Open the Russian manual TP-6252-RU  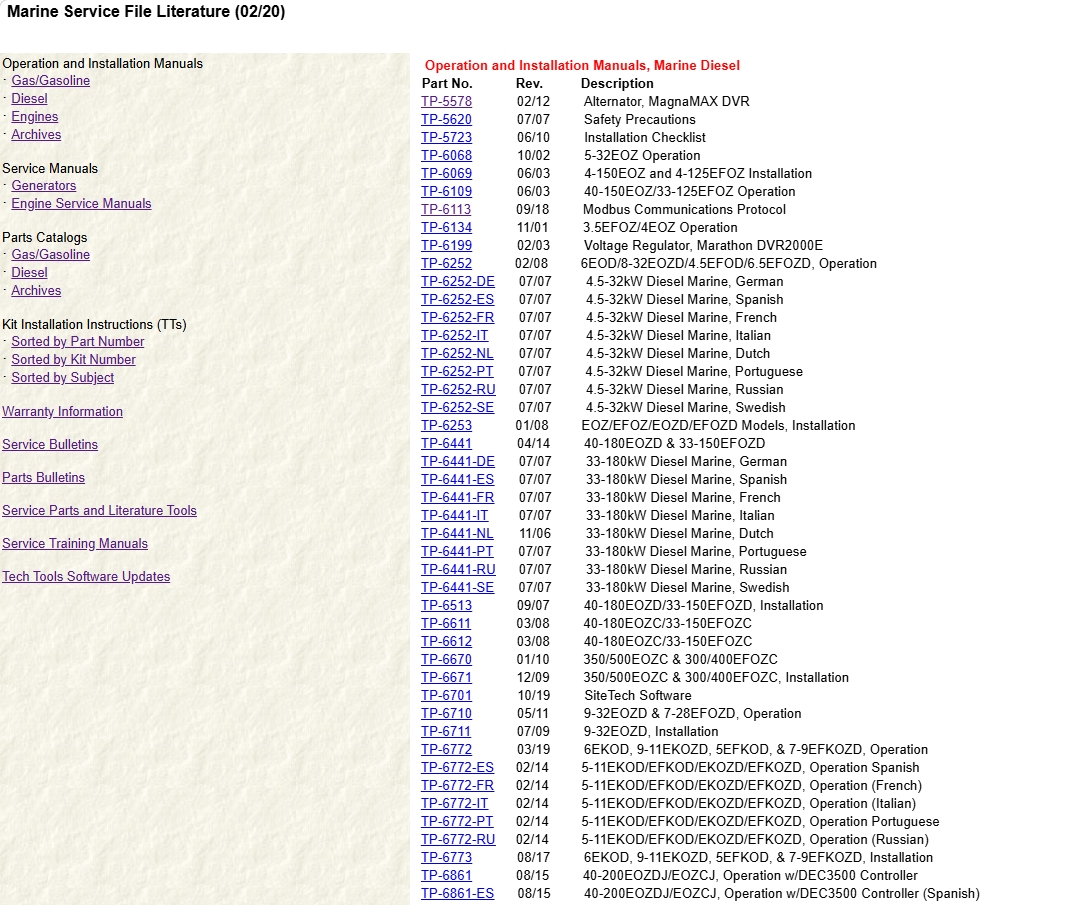[x=458, y=390]
